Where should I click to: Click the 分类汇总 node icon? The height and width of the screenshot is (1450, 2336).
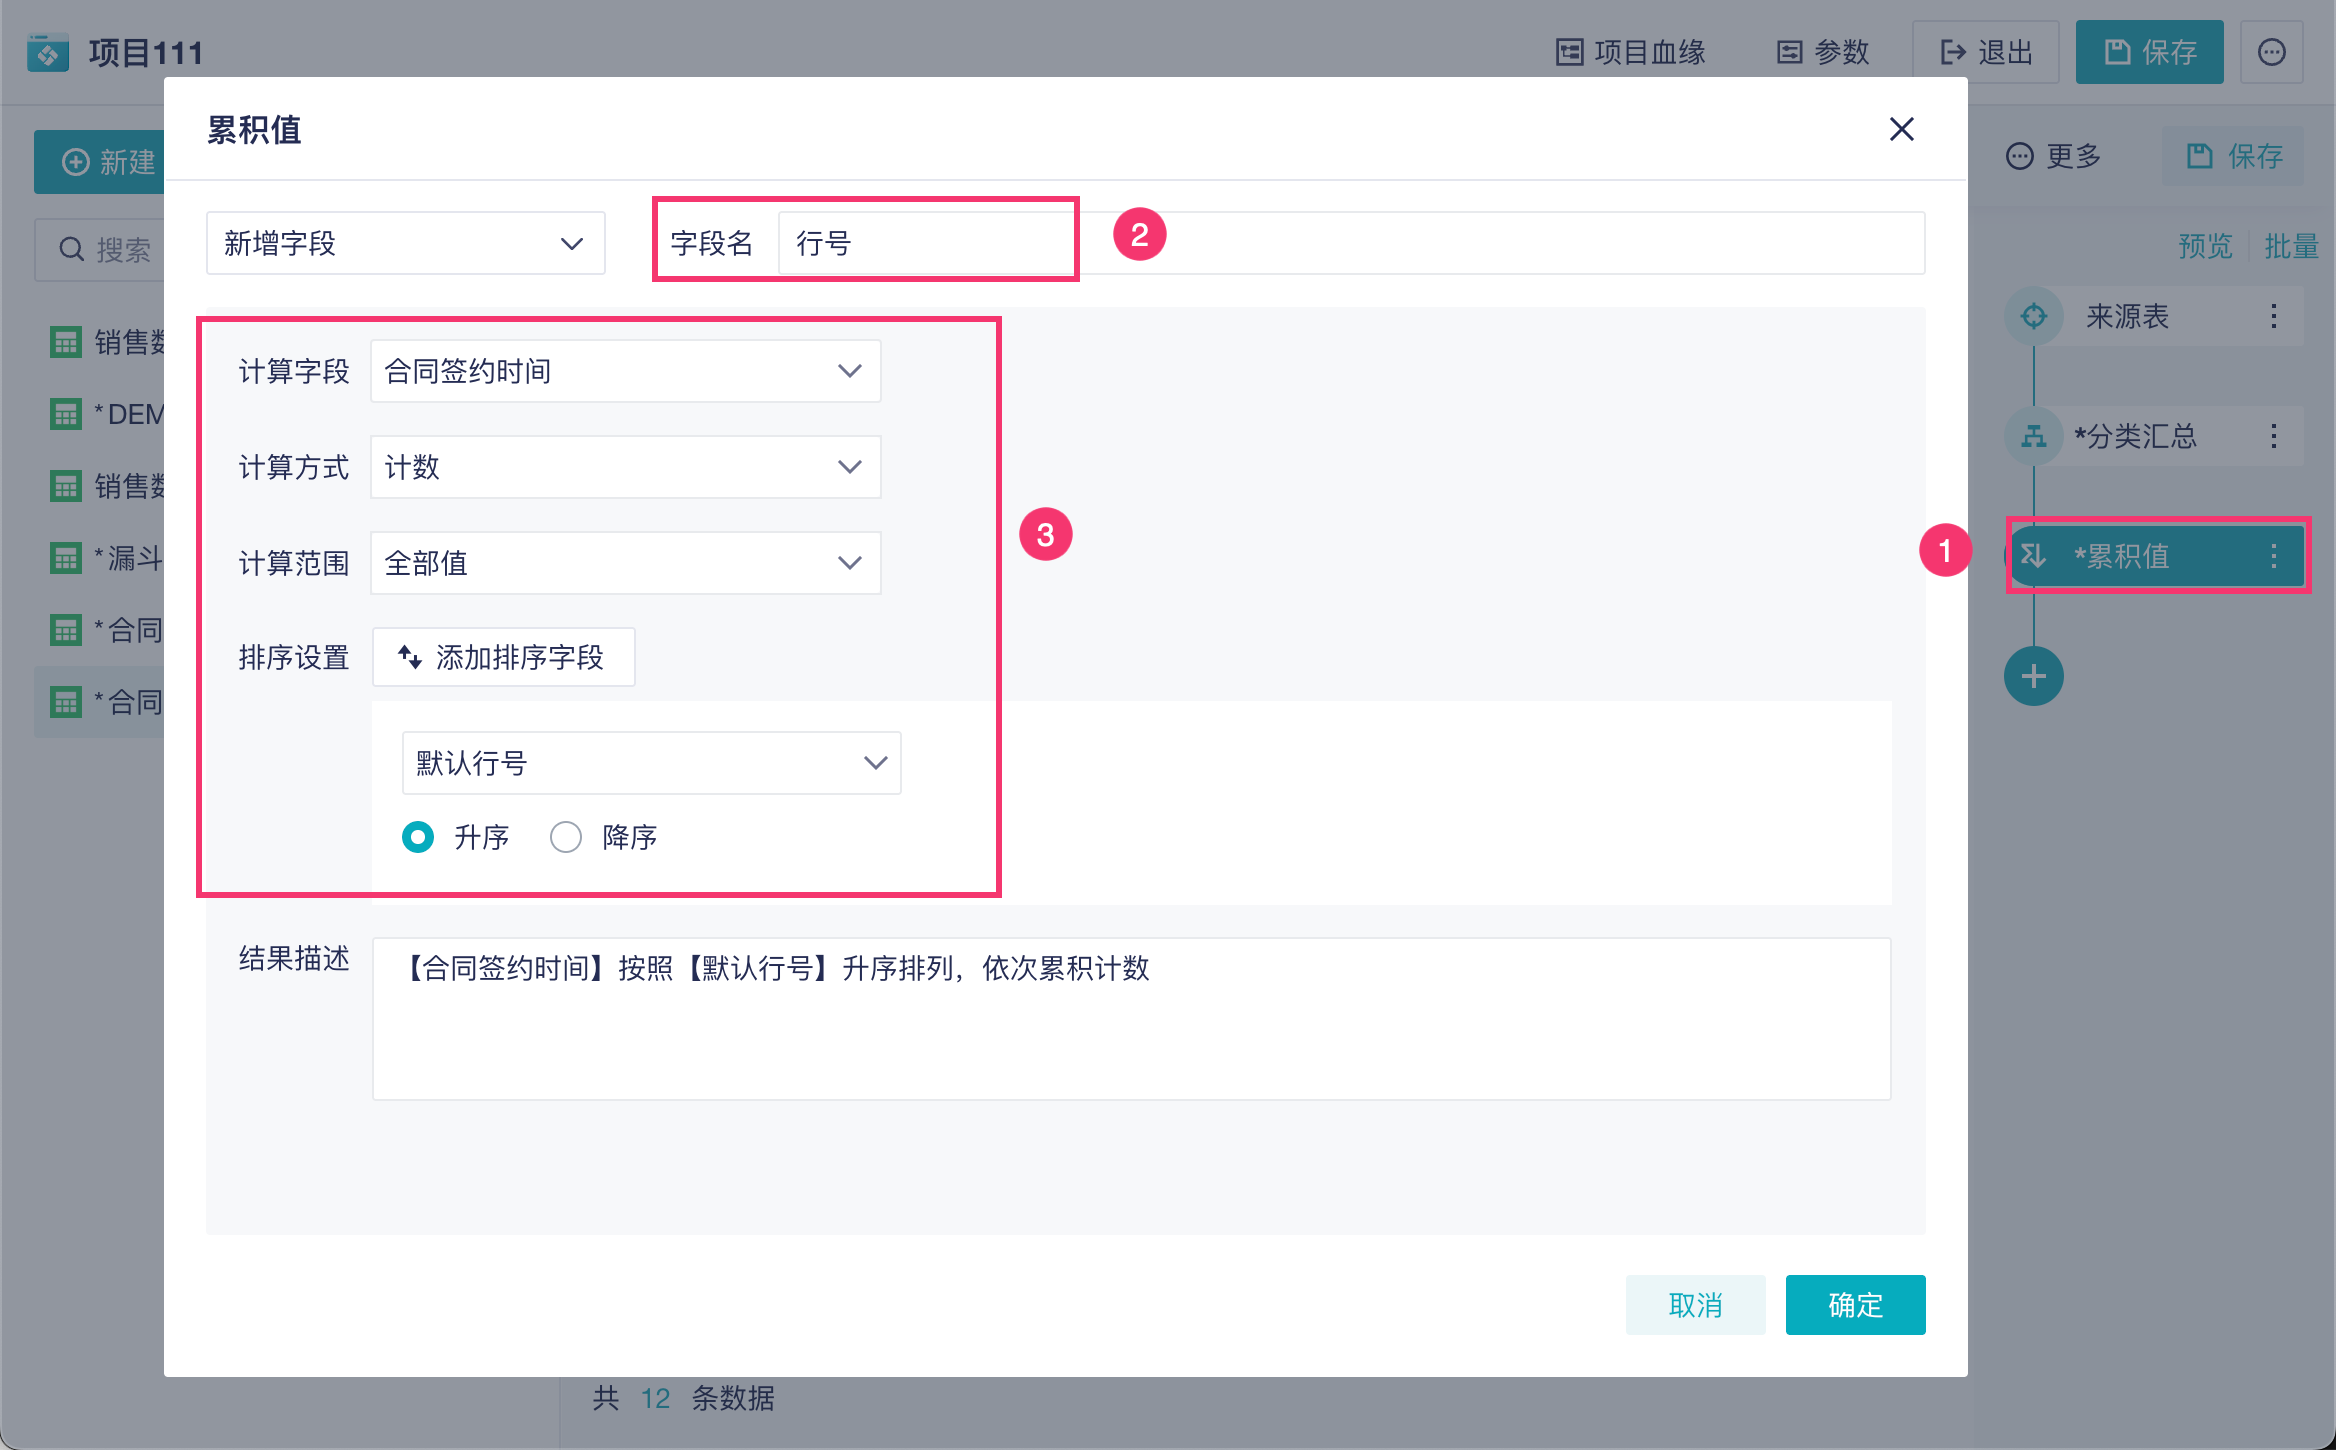[x=2033, y=437]
